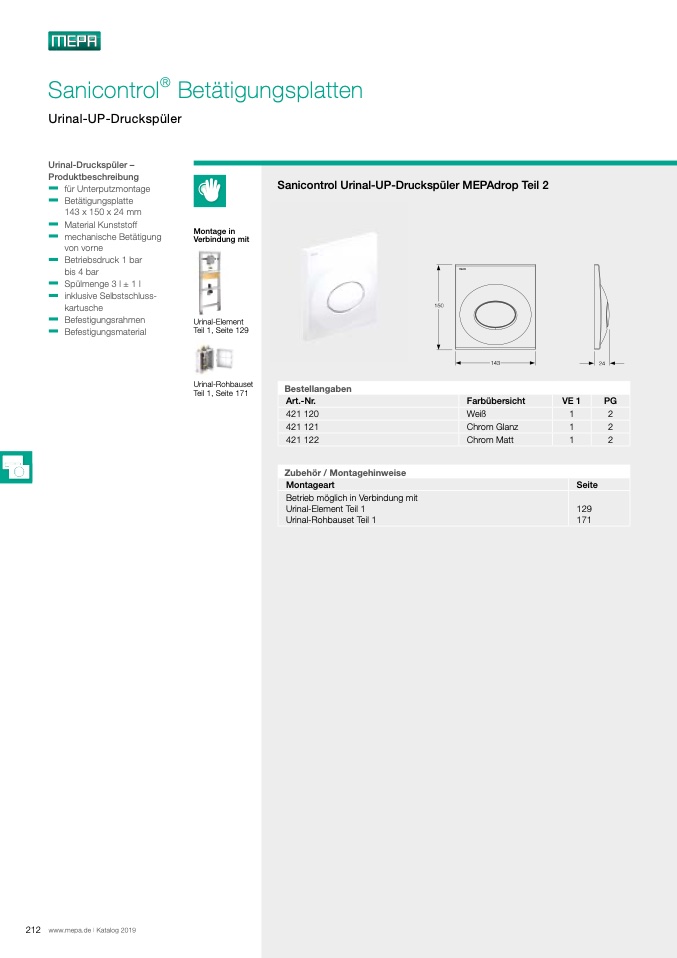Click the page number 212
Screen dimensions: 677x958
[32, 930]
